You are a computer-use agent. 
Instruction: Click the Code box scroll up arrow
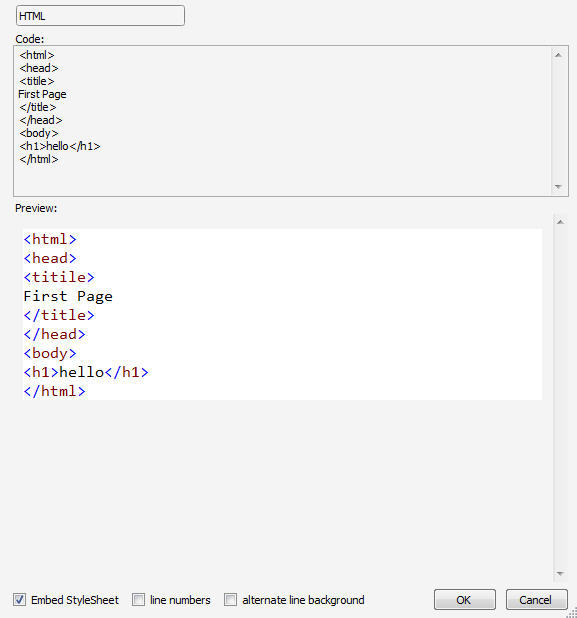pos(558,55)
